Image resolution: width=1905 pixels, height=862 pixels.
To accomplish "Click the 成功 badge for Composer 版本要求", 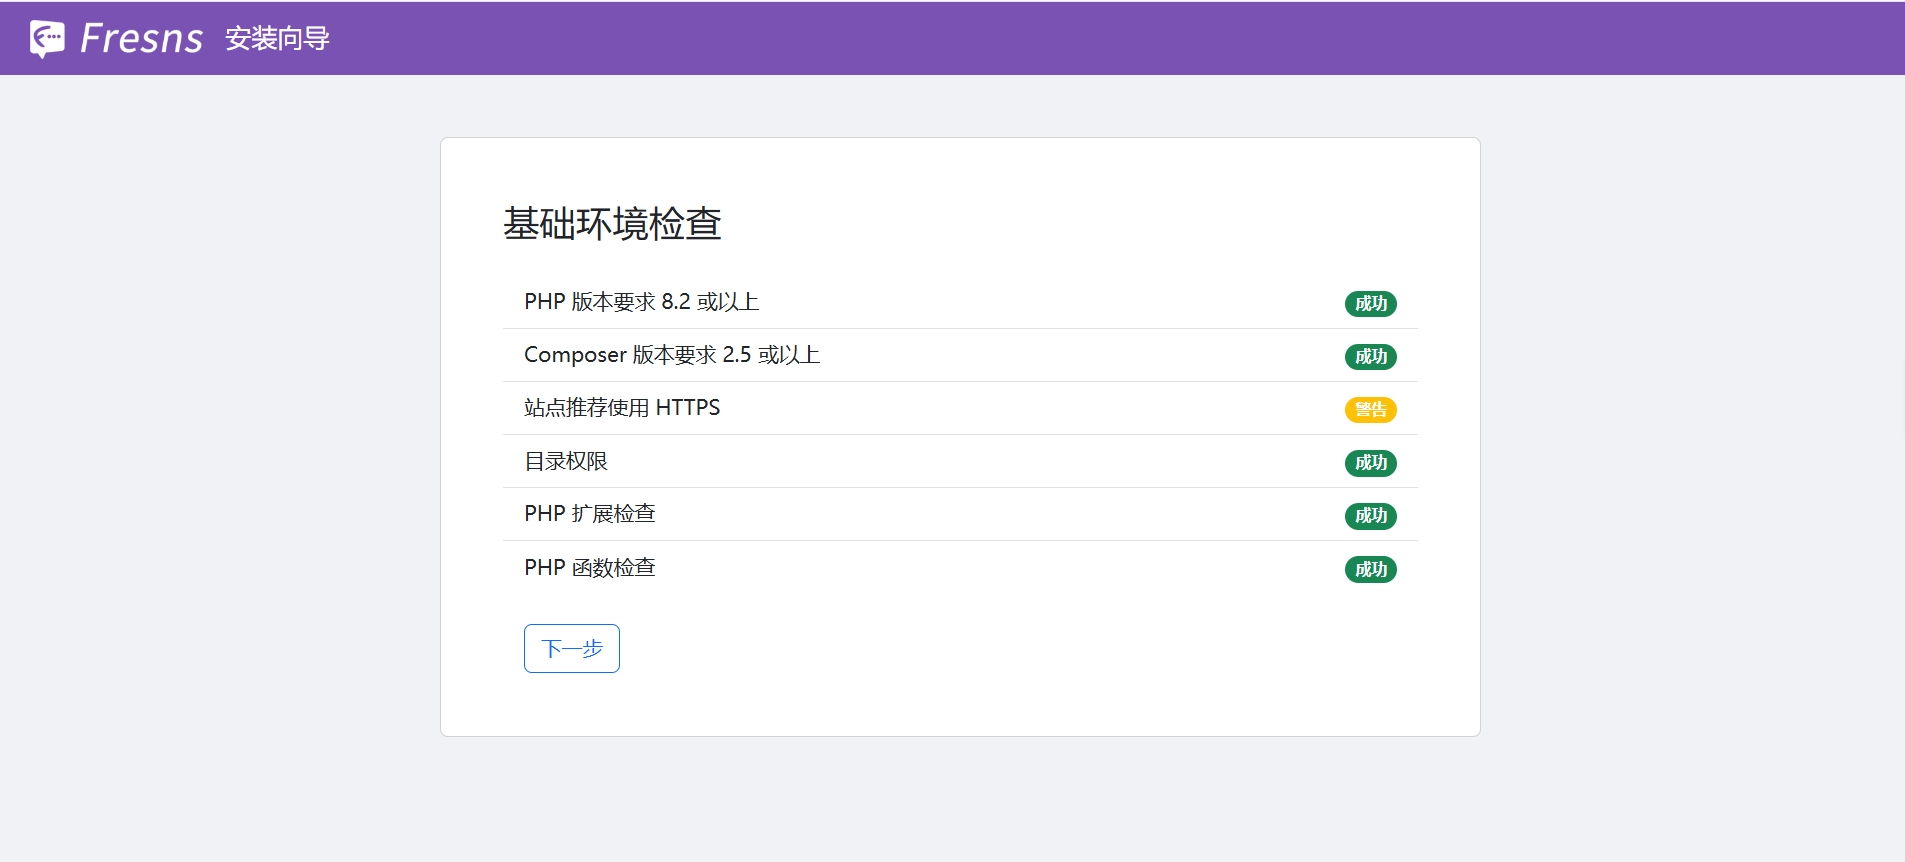I will click(1370, 356).
